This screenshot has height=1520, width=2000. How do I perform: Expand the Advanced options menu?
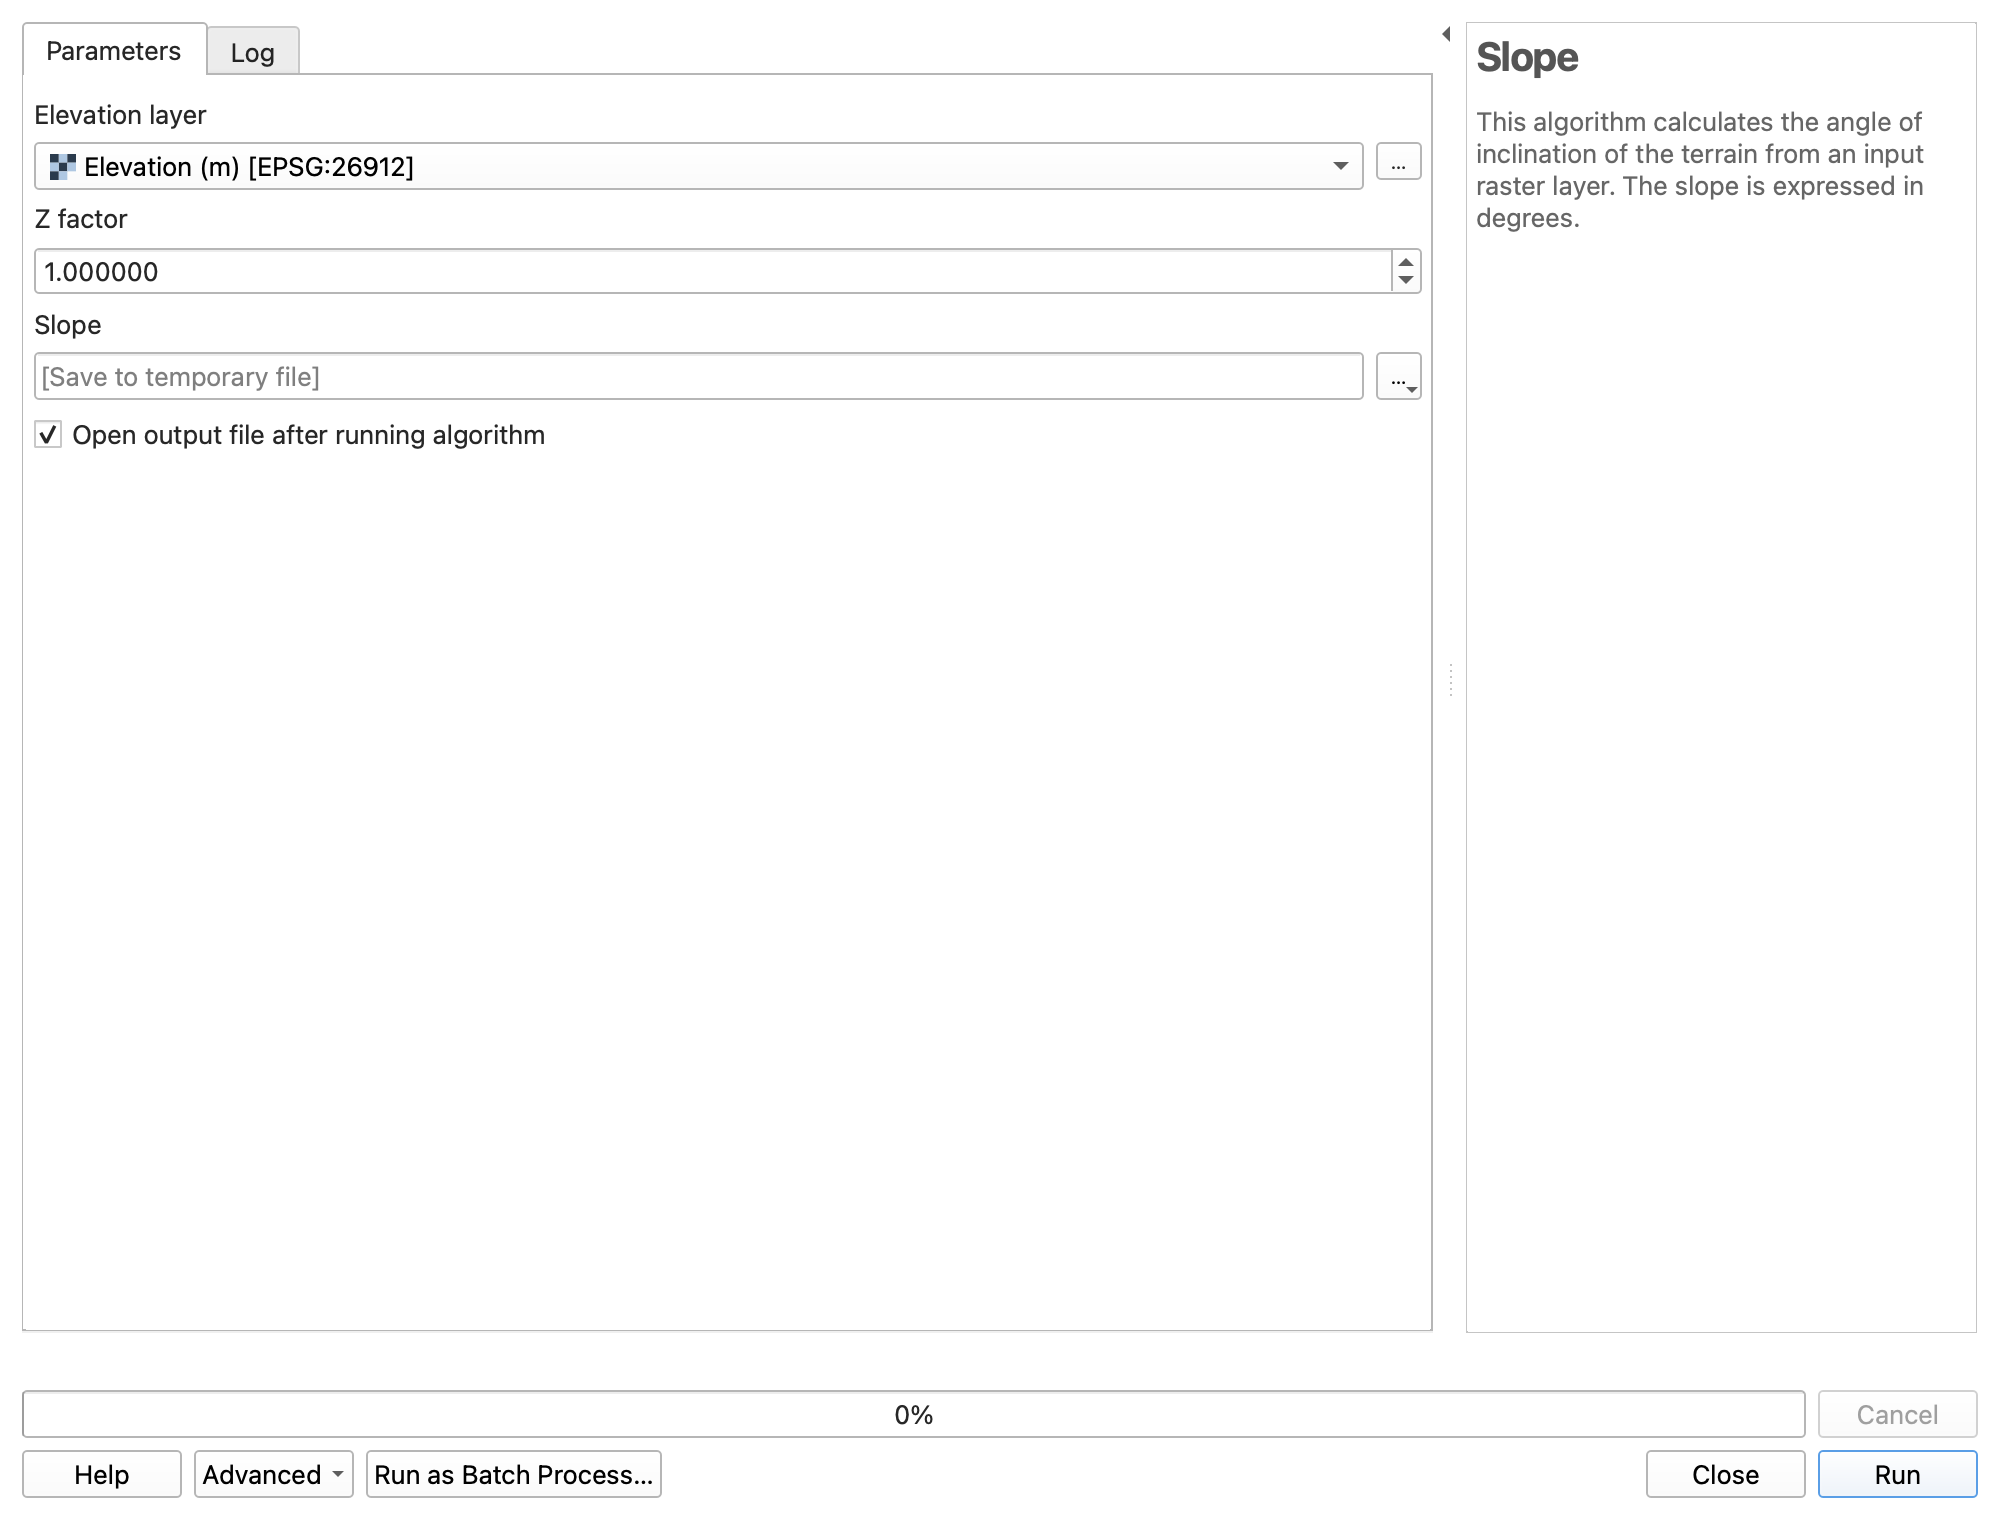[x=274, y=1474]
